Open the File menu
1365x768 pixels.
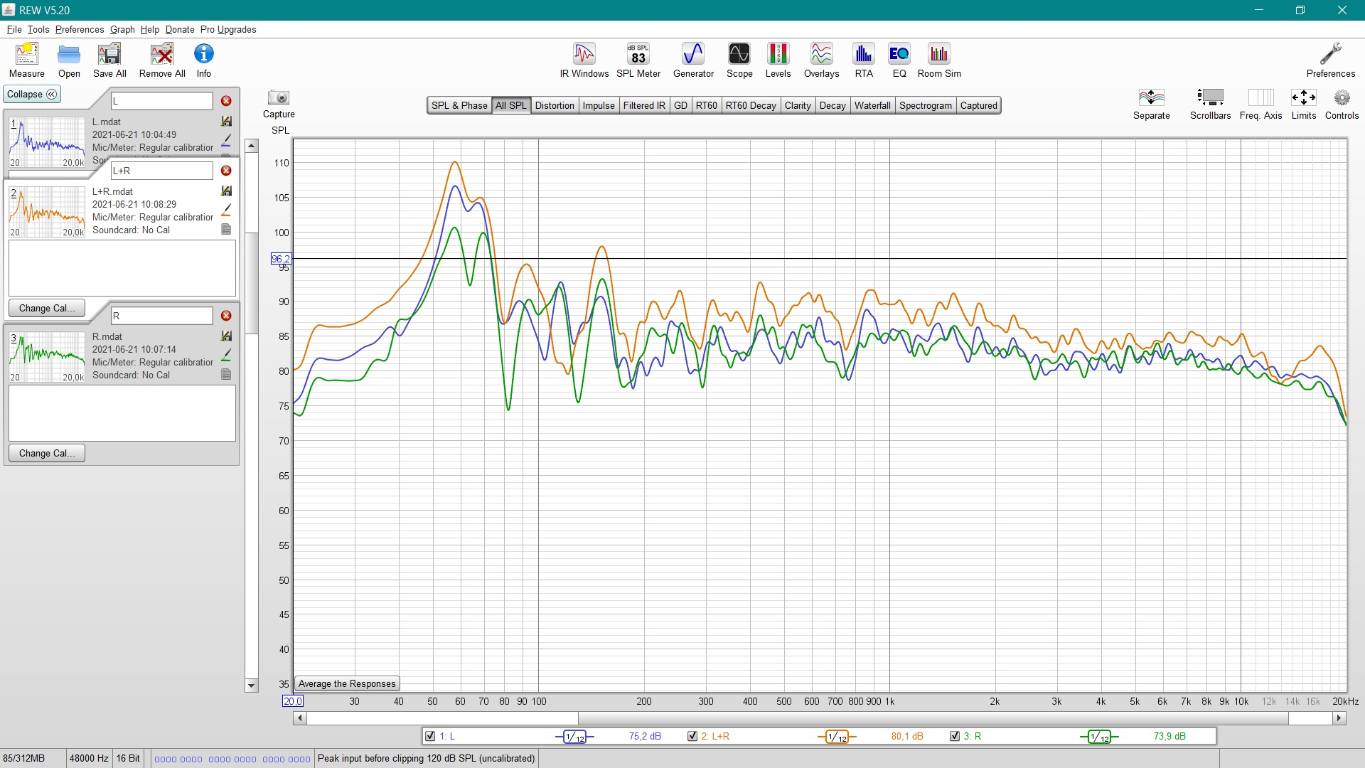click(x=14, y=30)
